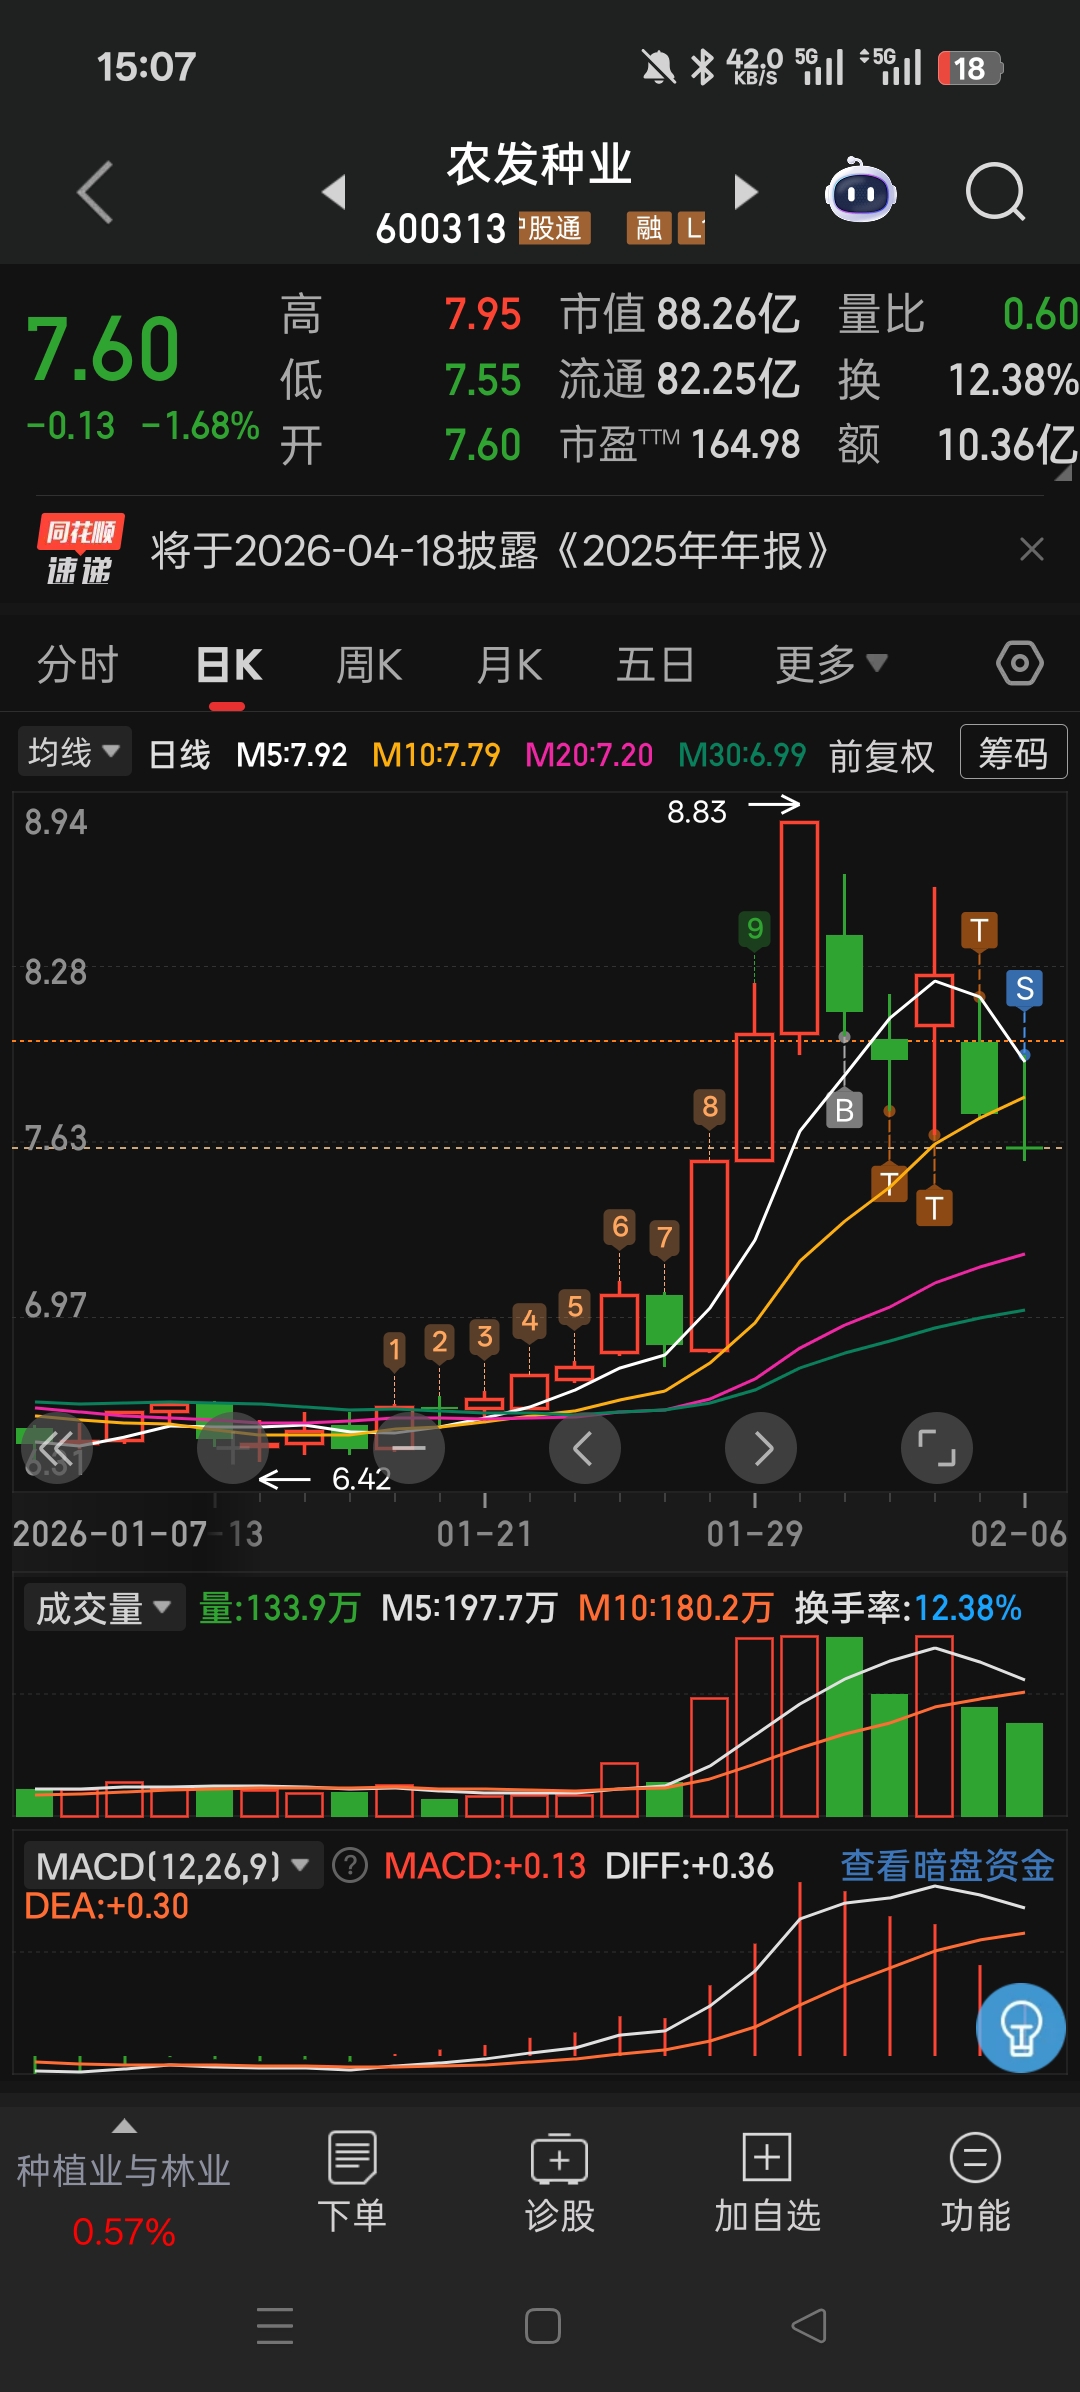This screenshot has width=1080, height=2392.
Task: Zoom in chart with plus button
Action: point(233,1448)
